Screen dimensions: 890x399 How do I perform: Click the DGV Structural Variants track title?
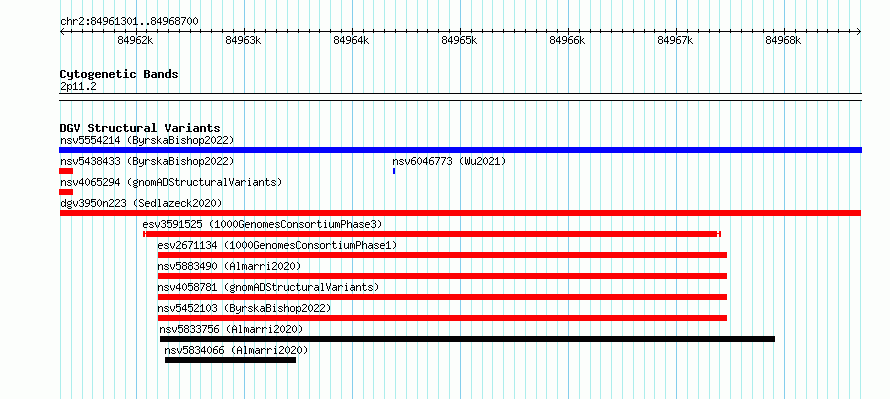(140, 128)
